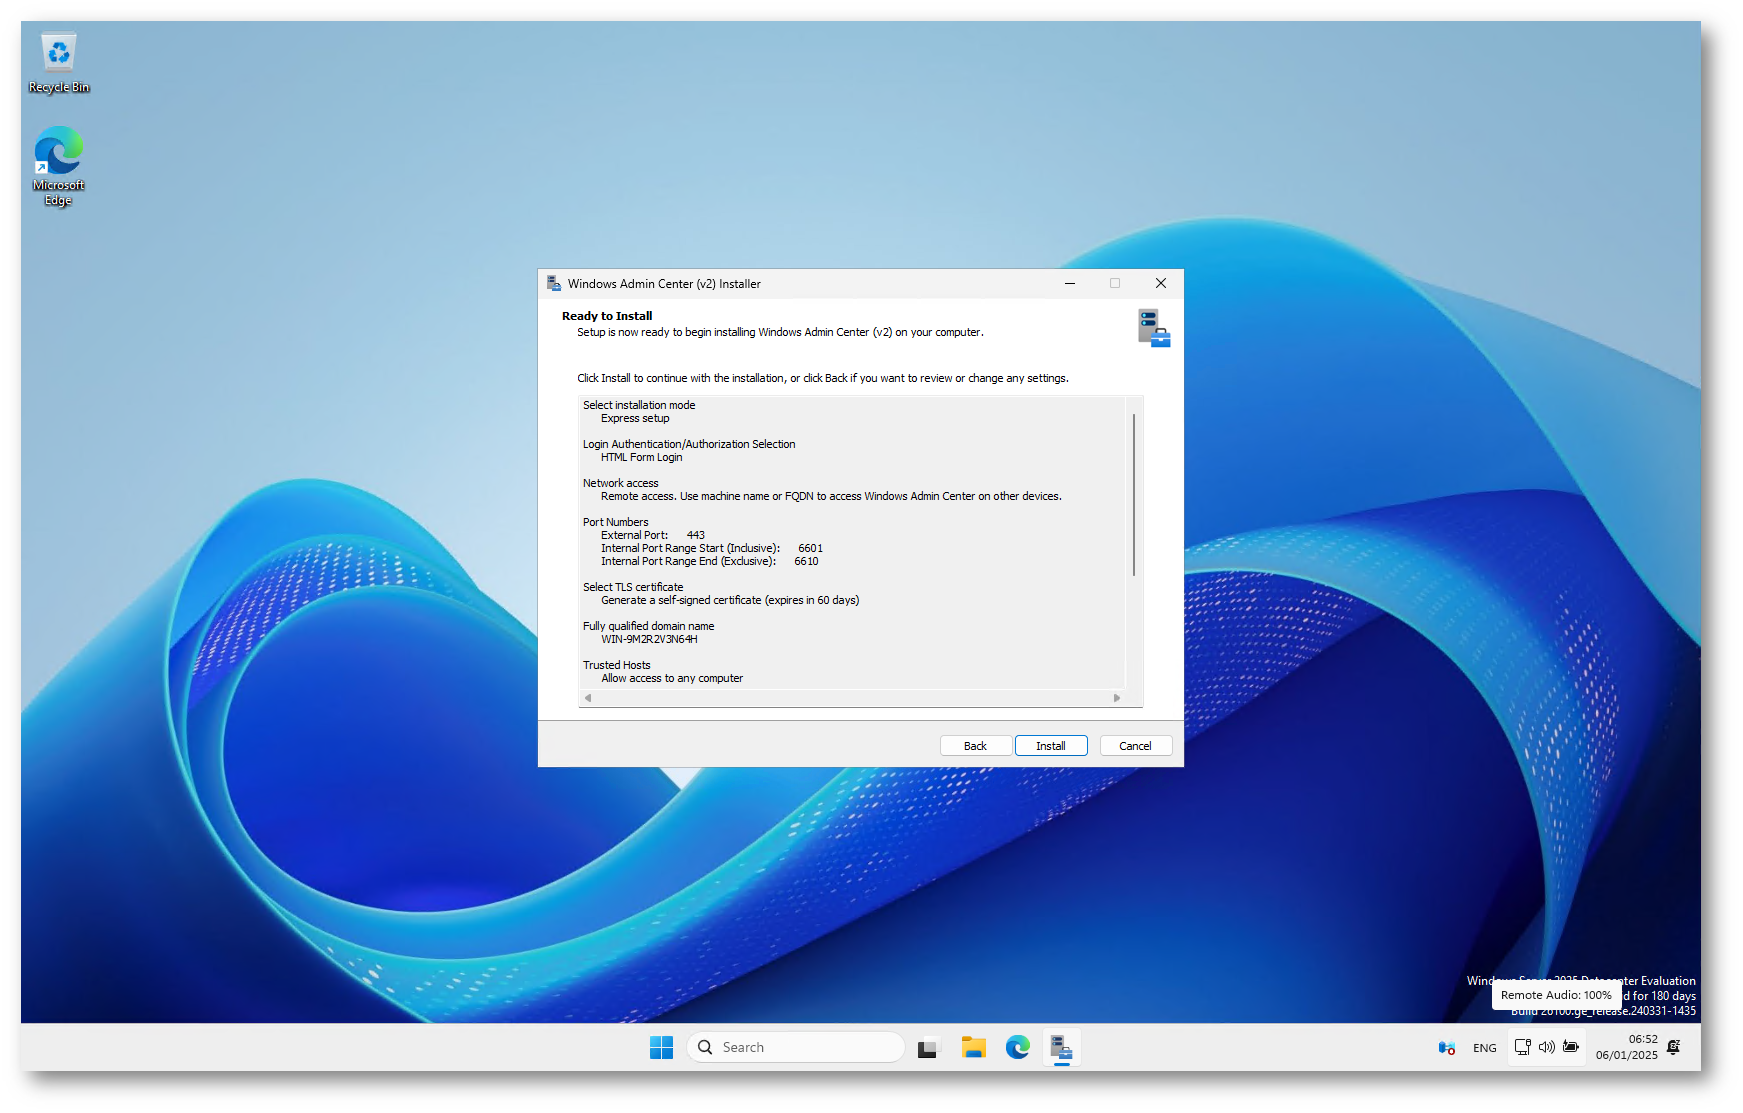Image resolution: width=1743 pixels, height=1113 pixels.
Task: Open Task View on the taskbar
Action: tap(929, 1048)
